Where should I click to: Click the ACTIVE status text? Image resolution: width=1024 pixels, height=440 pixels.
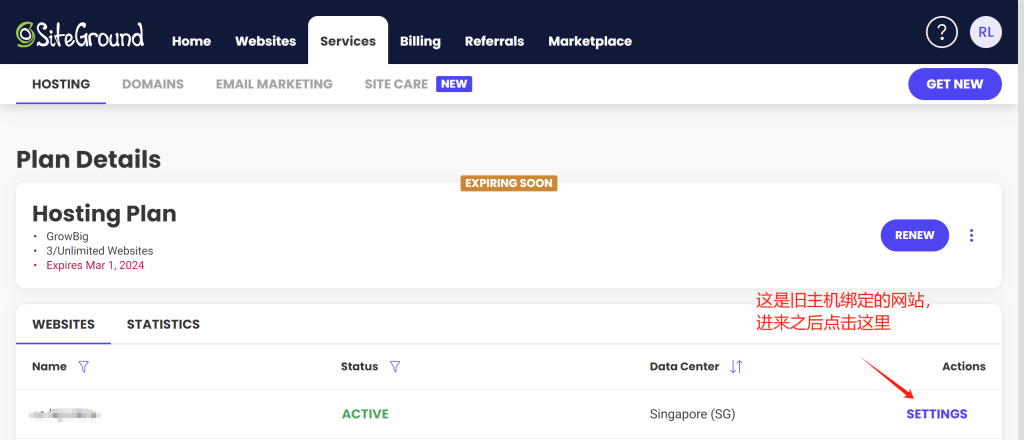(x=365, y=414)
